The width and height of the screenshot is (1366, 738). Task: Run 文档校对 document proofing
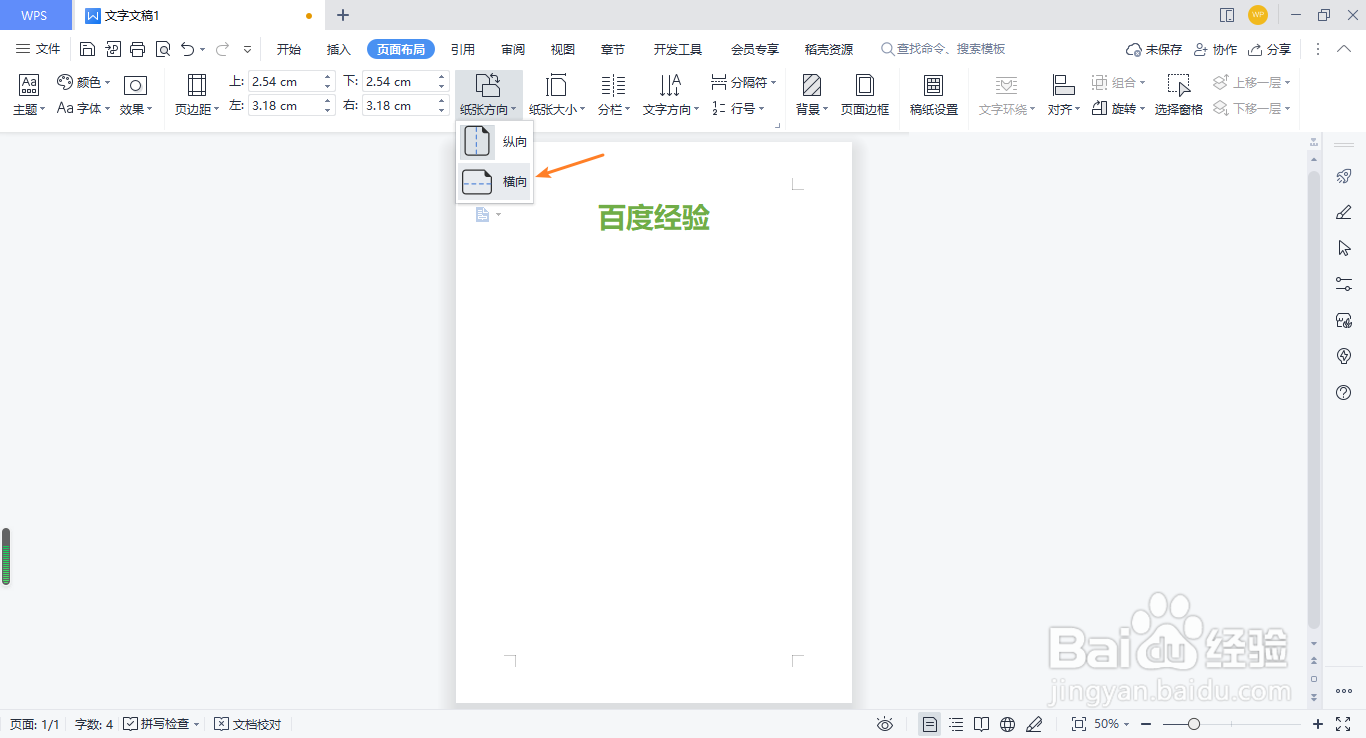(x=247, y=723)
